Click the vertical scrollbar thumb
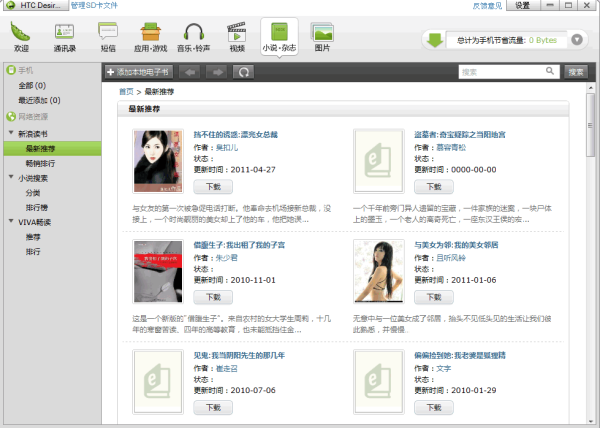 [x=590, y=125]
